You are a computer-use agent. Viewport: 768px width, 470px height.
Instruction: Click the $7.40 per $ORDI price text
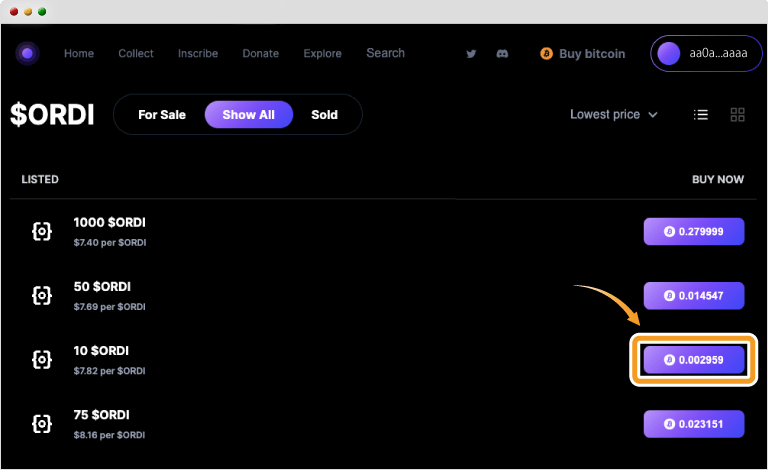point(110,242)
